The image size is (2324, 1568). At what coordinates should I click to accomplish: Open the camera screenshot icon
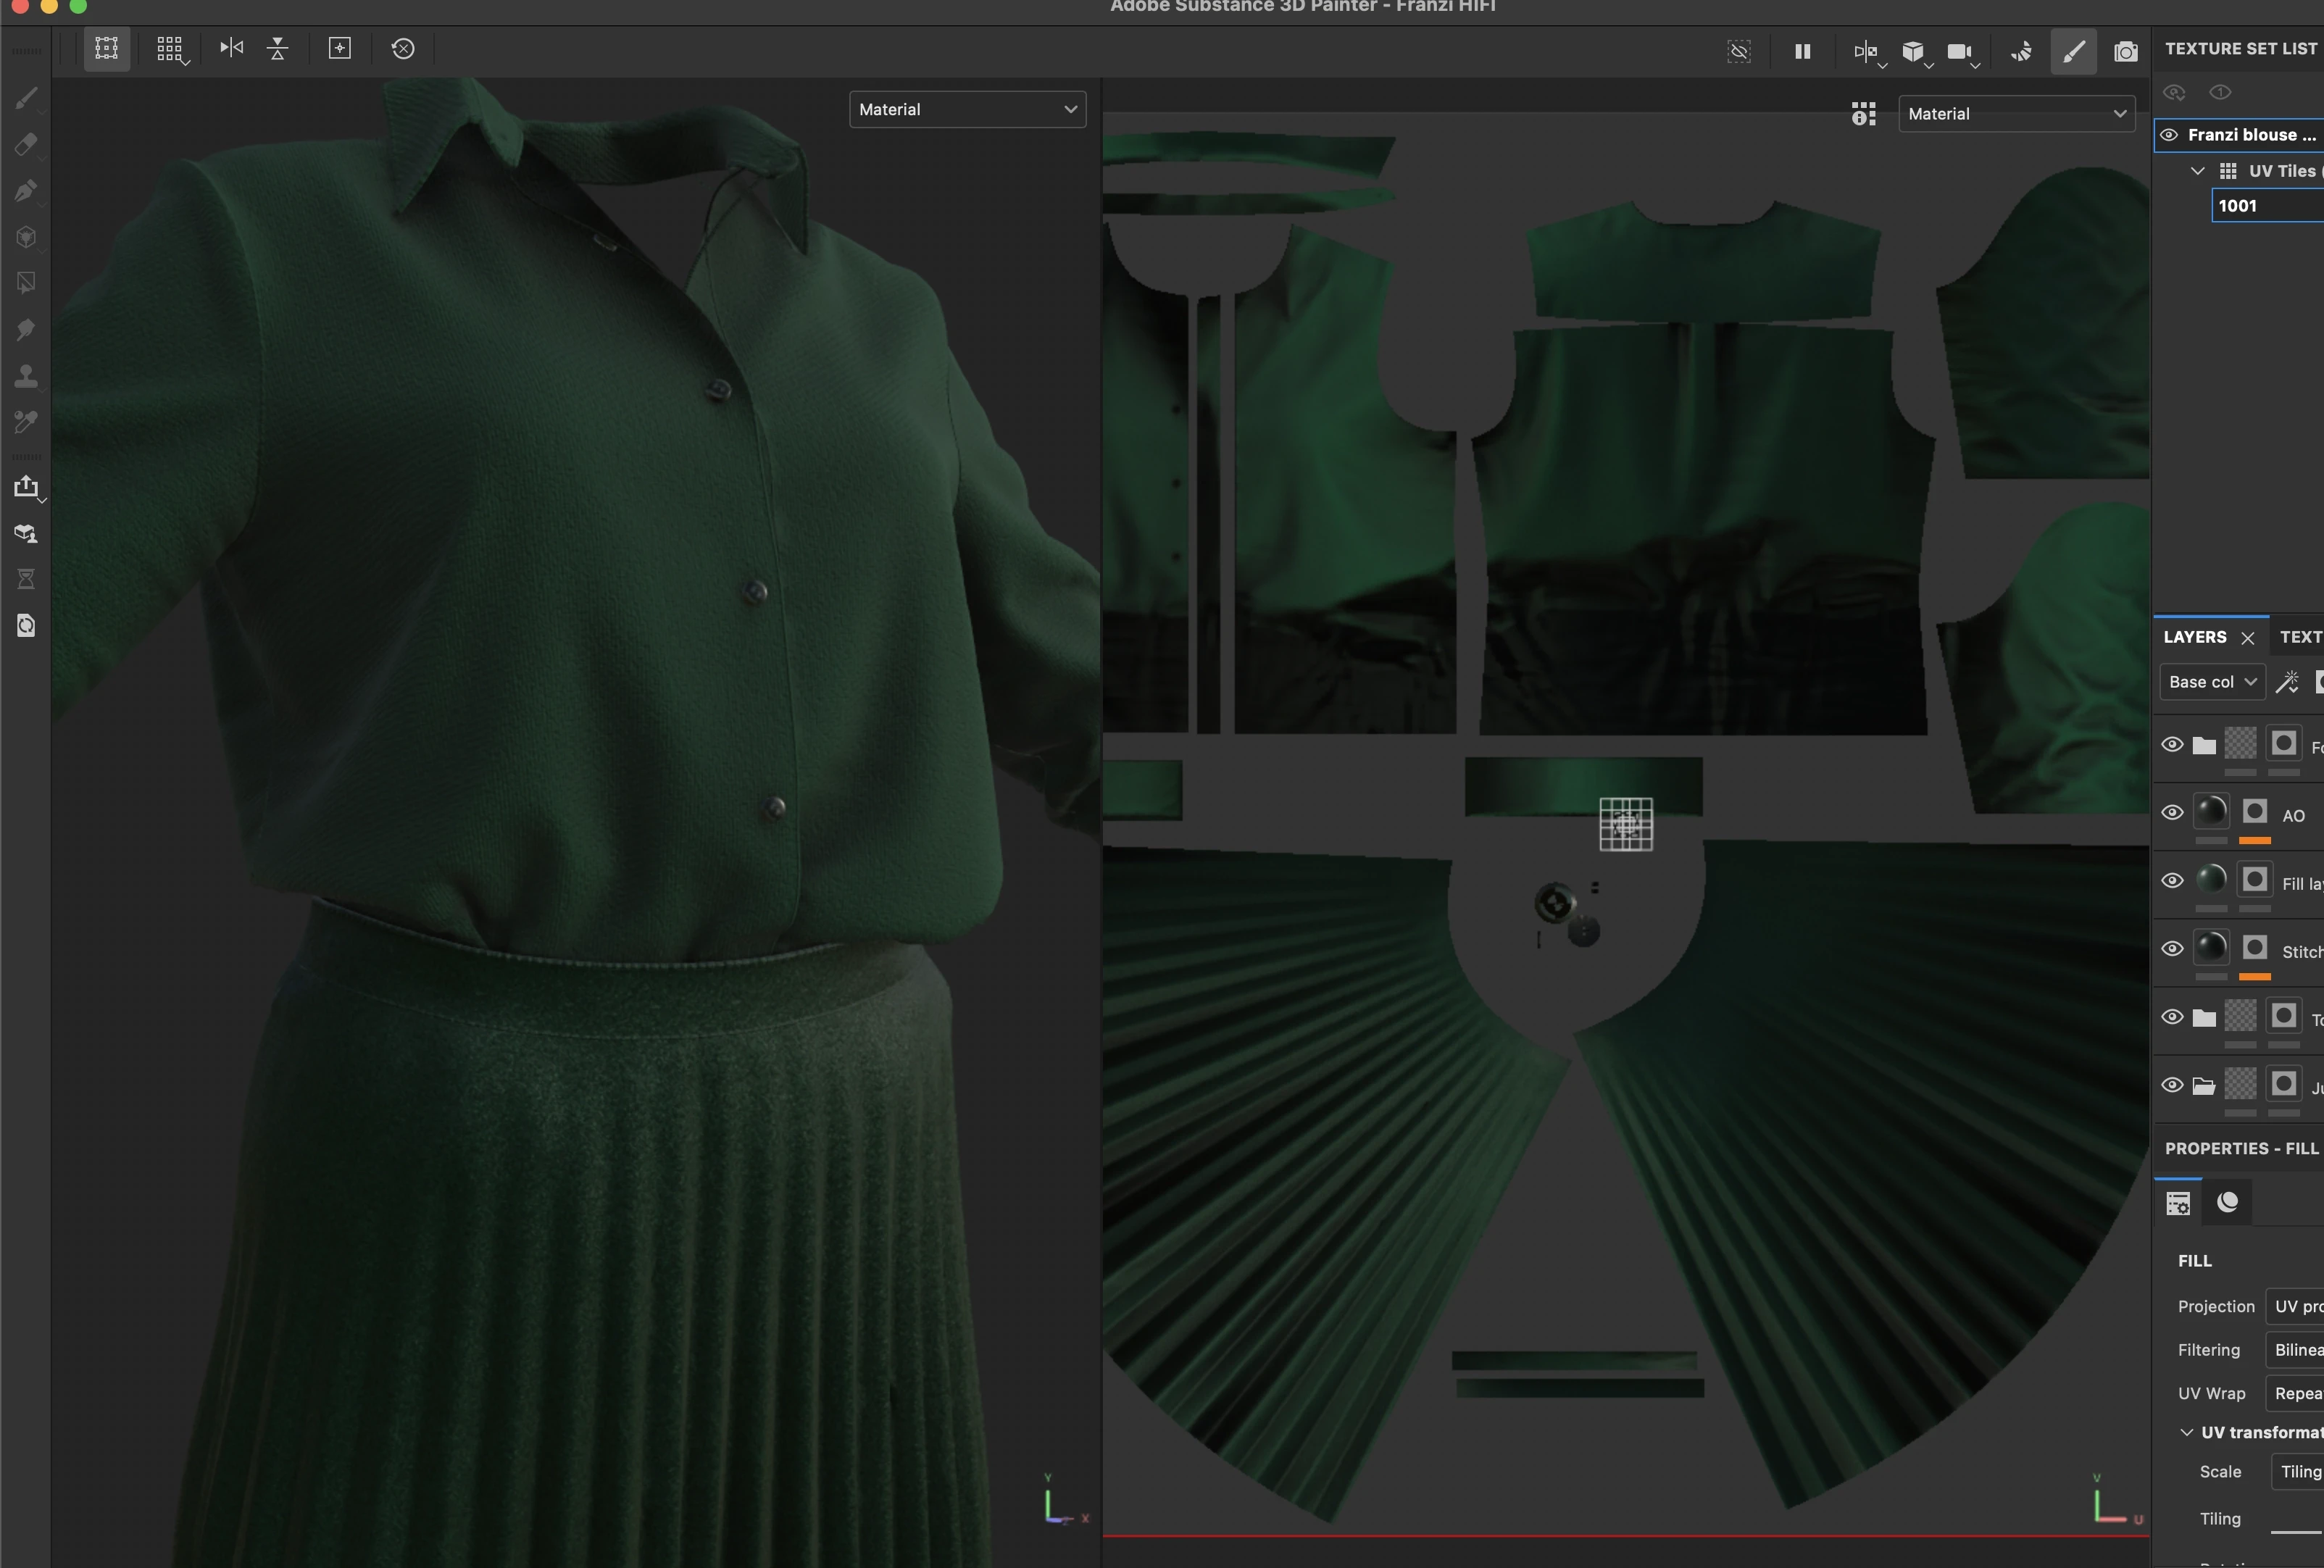point(2126,51)
